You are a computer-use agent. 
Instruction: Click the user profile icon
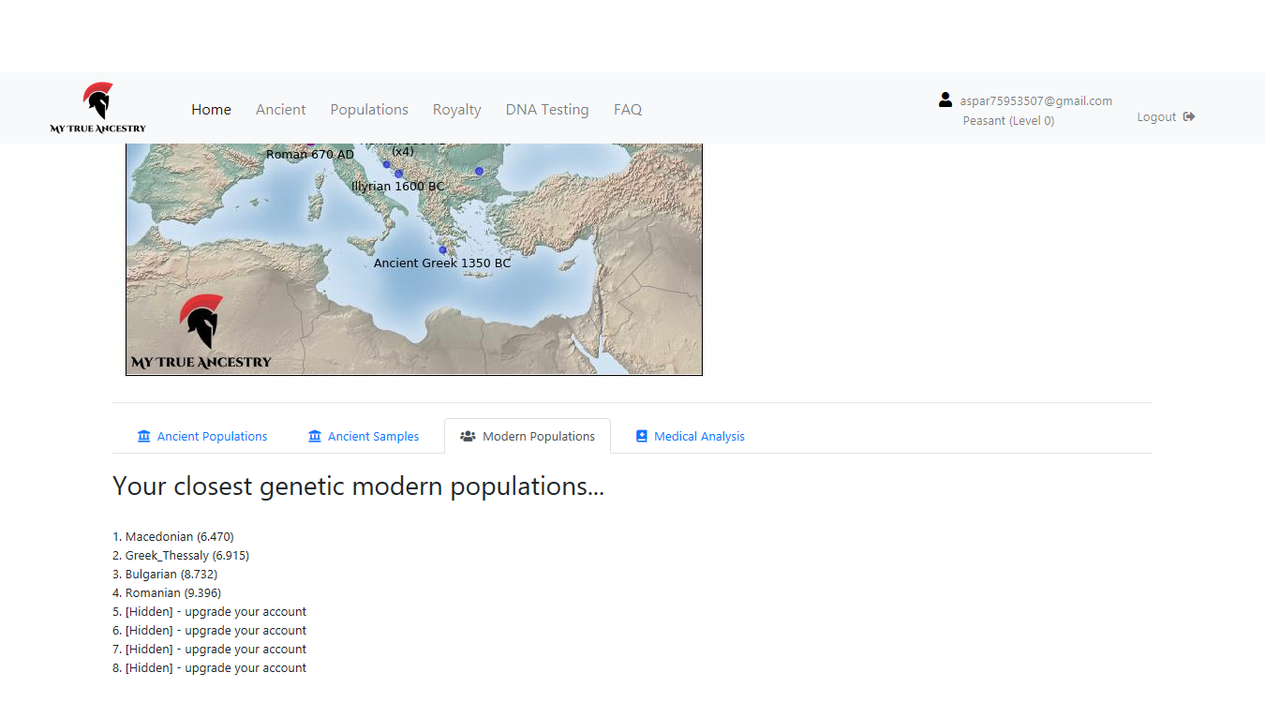coord(945,99)
